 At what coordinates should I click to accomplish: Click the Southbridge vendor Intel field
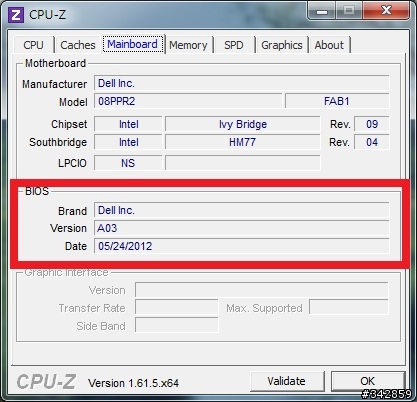[x=128, y=142]
